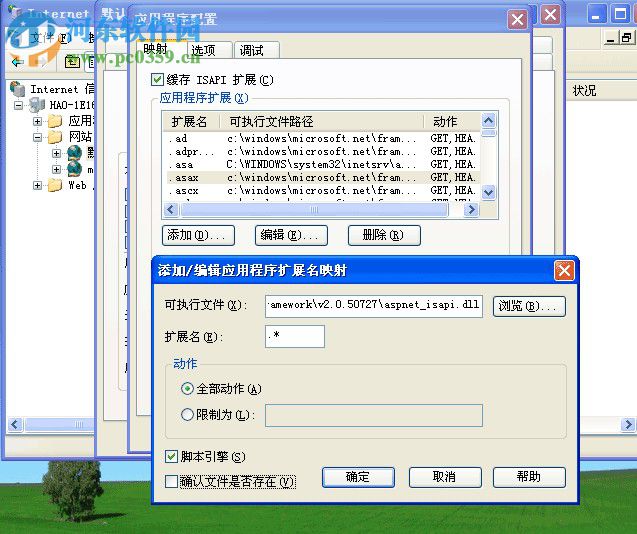Sort by 可执行文件路径 column header
The height and width of the screenshot is (534, 637).
322,122
